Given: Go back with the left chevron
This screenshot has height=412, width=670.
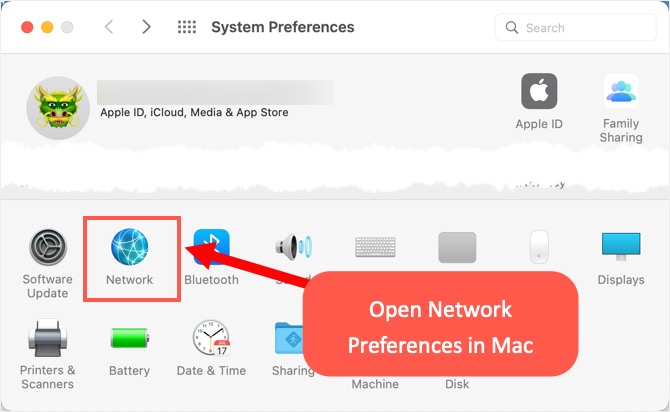Looking at the screenshot, I should click(x=109, y=27).
